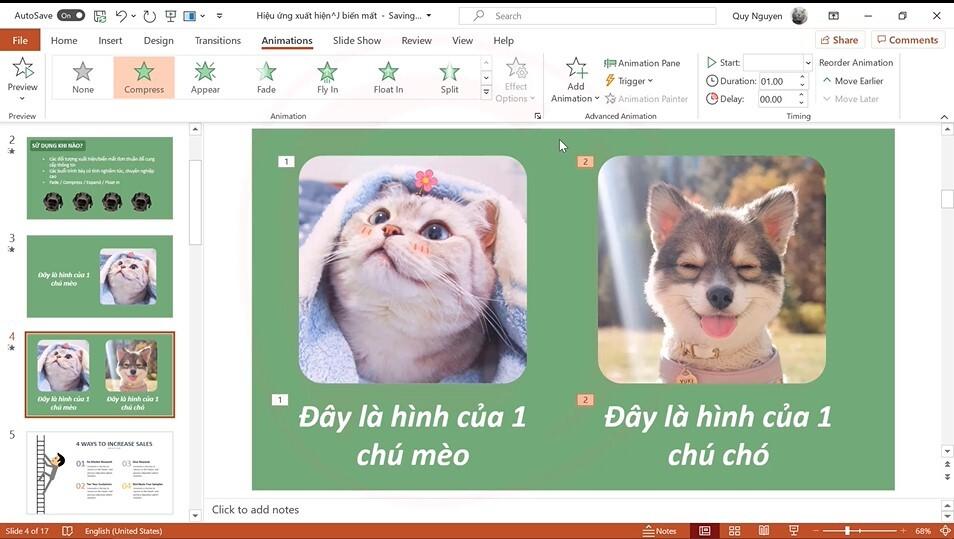Select the Split animation
This screenshot has height=539, width=954.
click(x=450, y=78)
